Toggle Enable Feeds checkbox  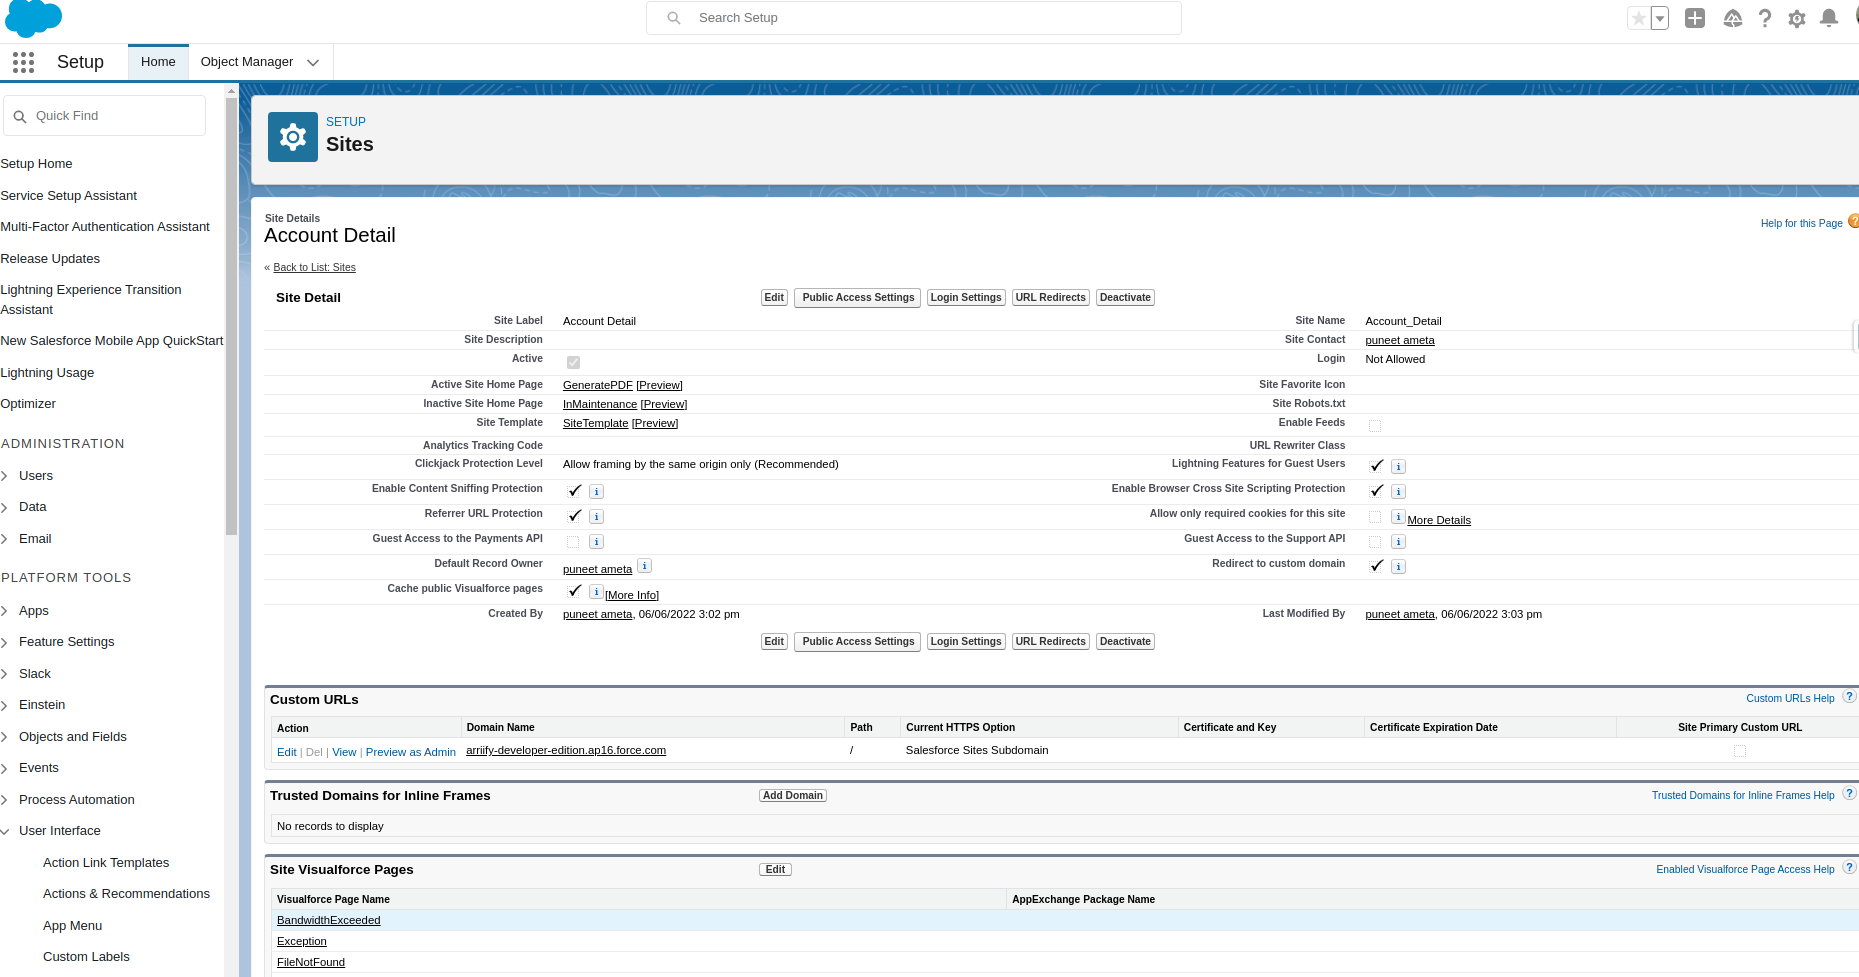tap(1375, 426)
